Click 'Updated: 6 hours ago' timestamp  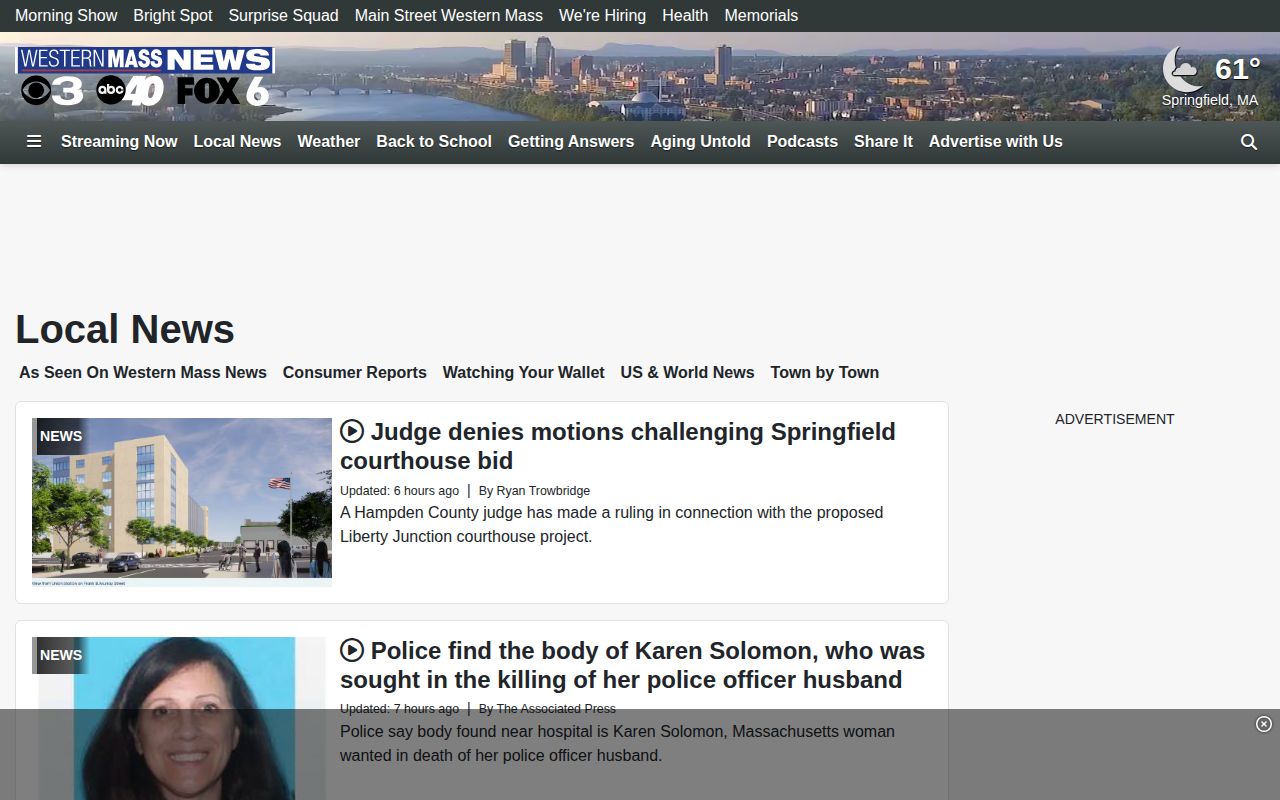point(399,491)
